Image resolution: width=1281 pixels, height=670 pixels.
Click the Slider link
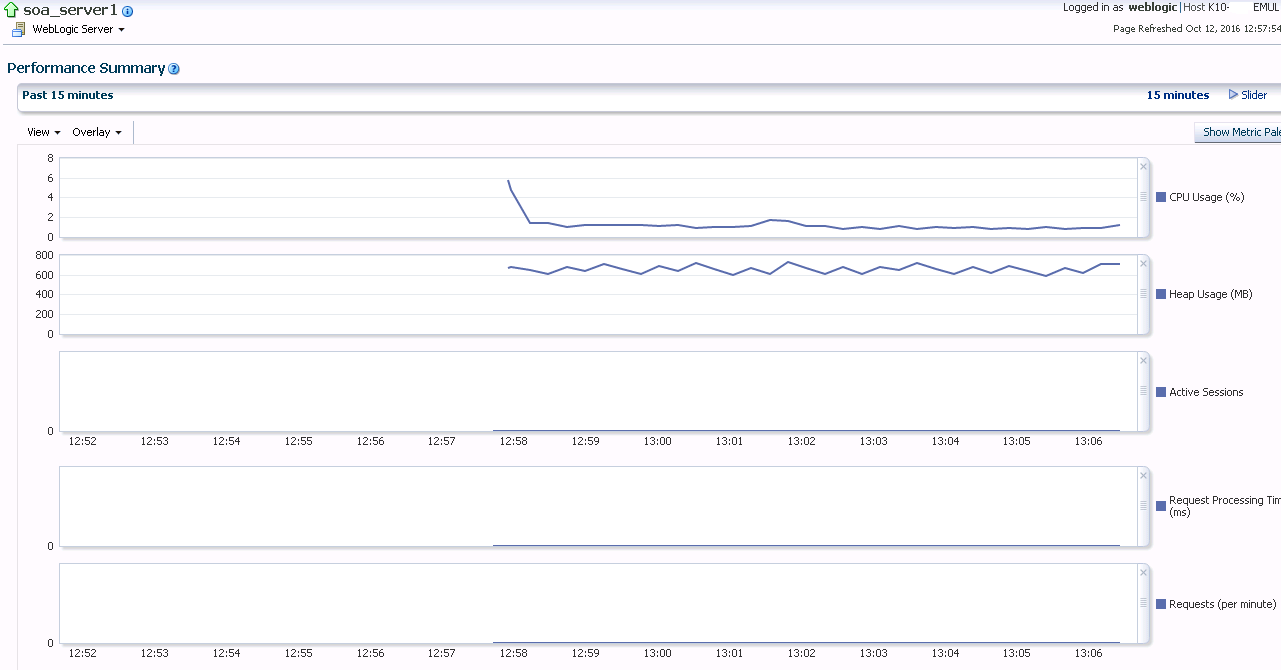point(1254,95)
